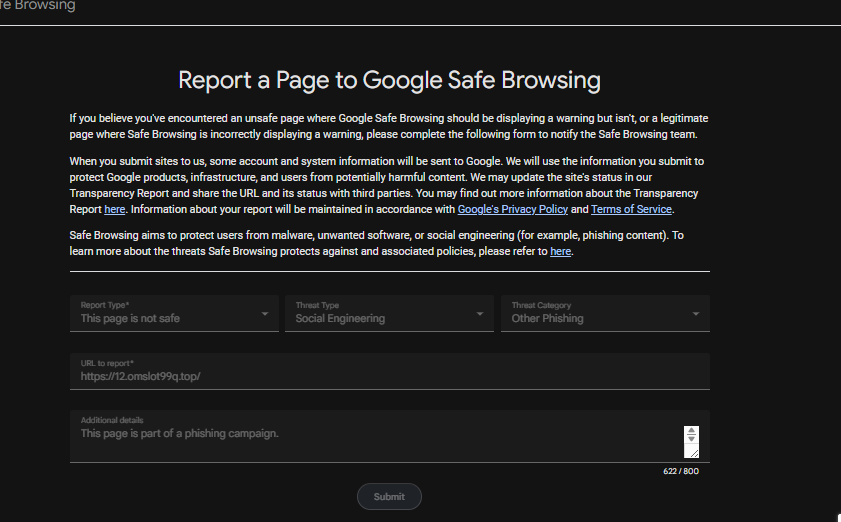The width and height of the screenshot is (841, 522).
Task: Open the Terms of Service link
Action: pyautogui.click(x=631, y=209)
